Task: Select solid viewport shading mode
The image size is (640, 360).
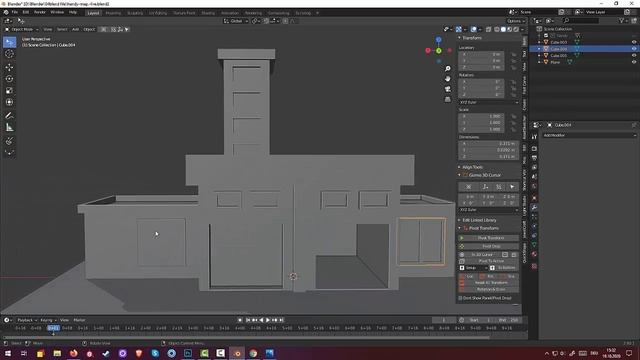Action: [503, 29]
